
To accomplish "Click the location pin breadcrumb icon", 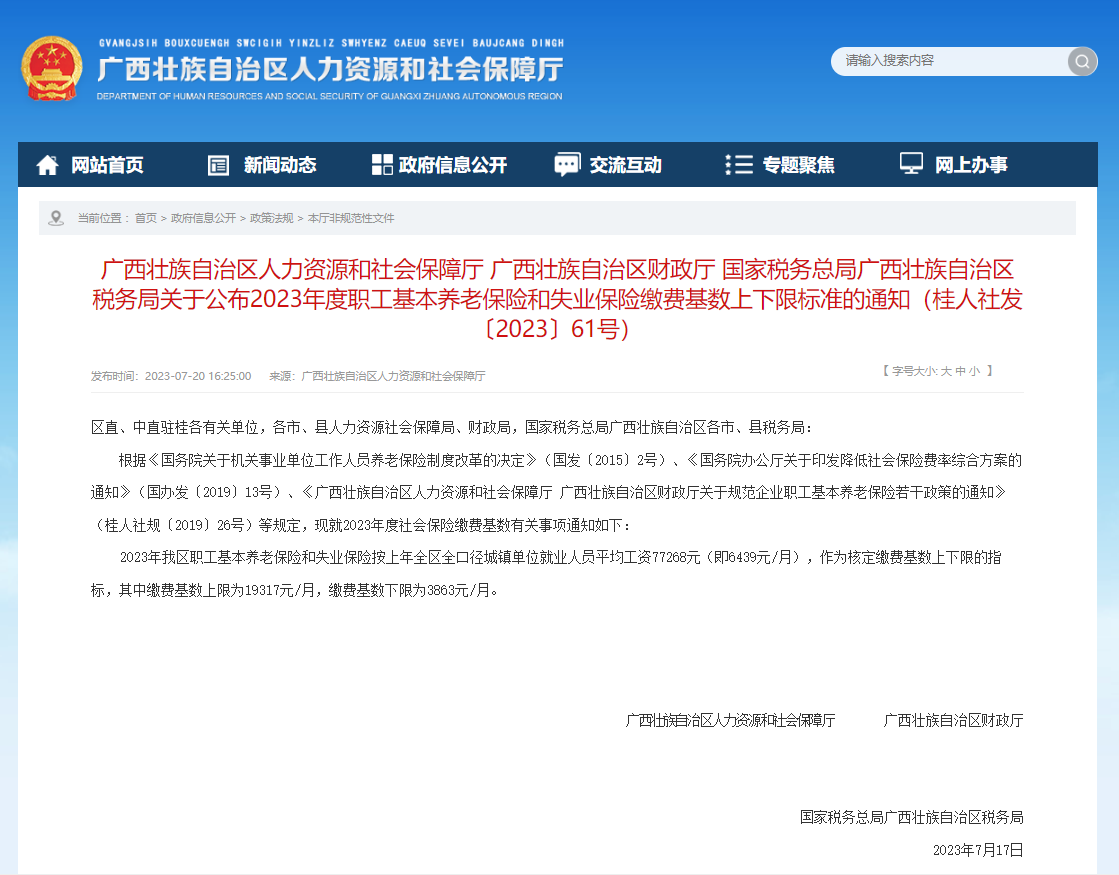I will (x=56, y=218).
